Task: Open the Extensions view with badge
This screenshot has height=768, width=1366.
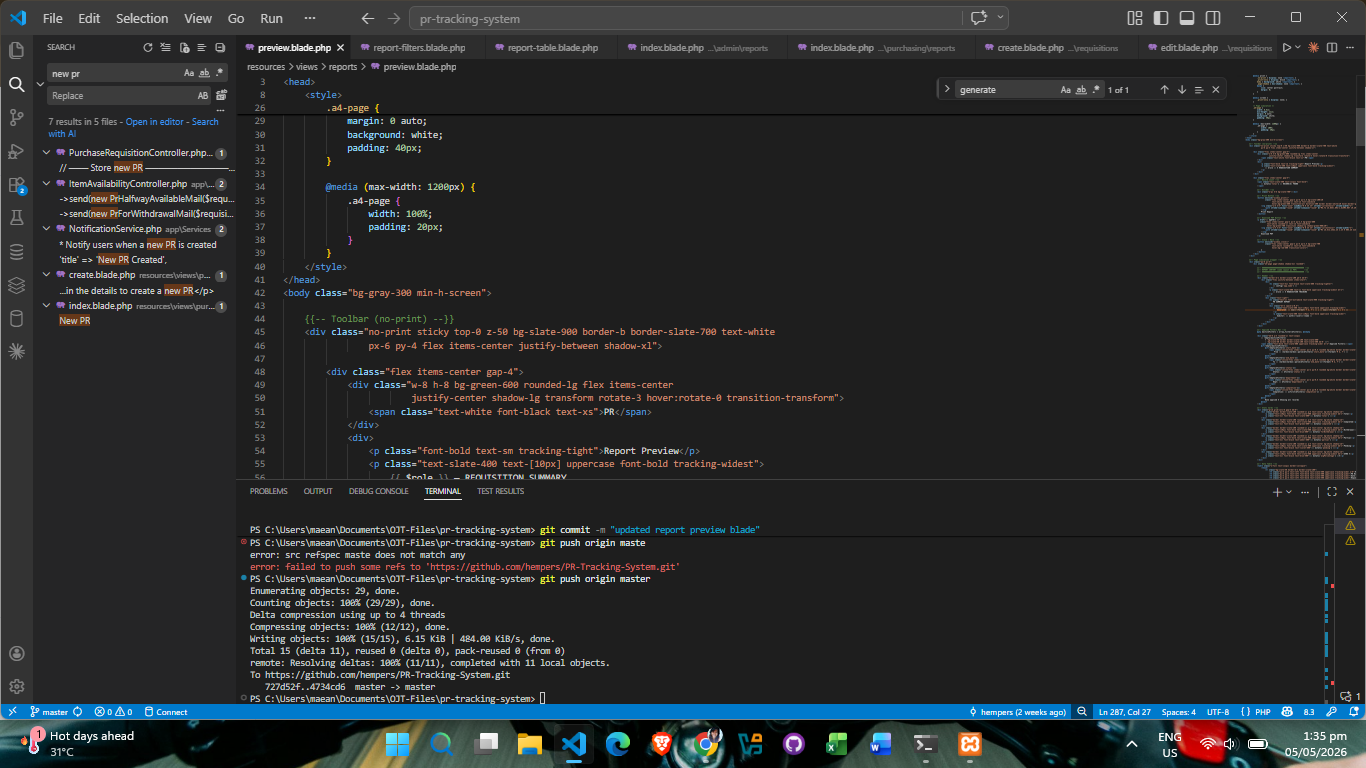Action: (16, 185)
